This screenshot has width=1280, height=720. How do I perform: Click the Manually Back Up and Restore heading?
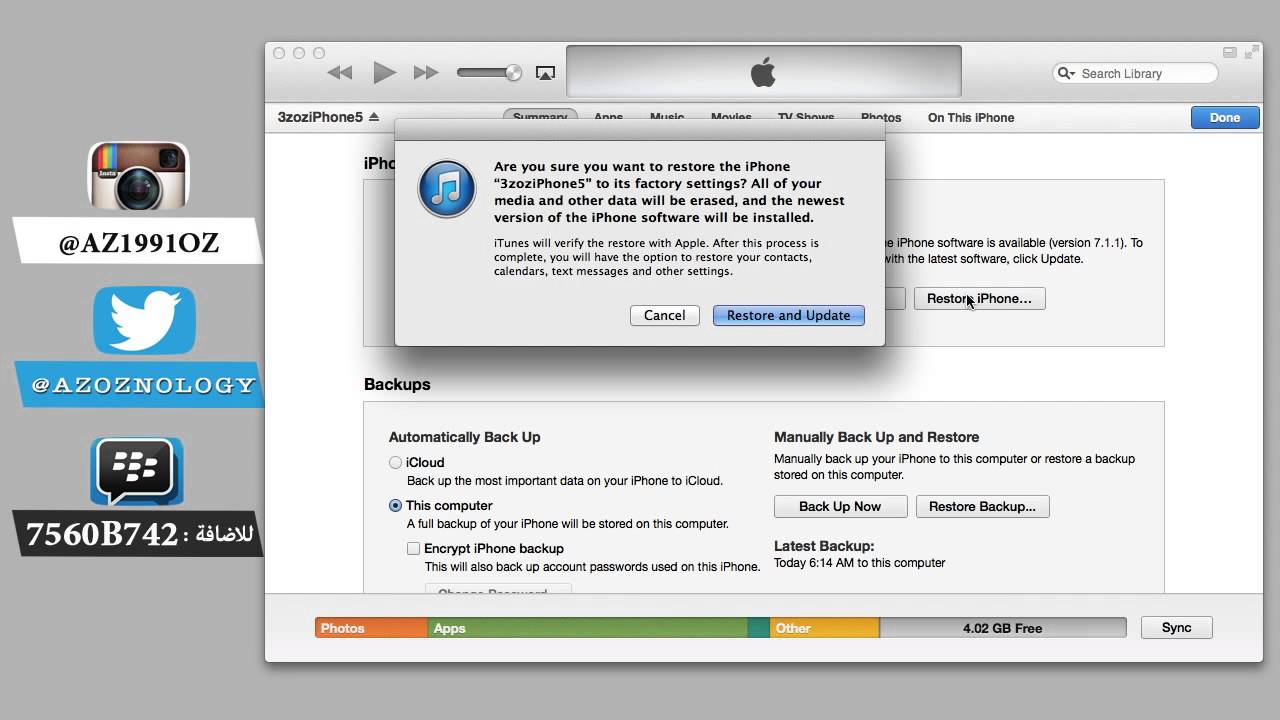tap(876, 437)
